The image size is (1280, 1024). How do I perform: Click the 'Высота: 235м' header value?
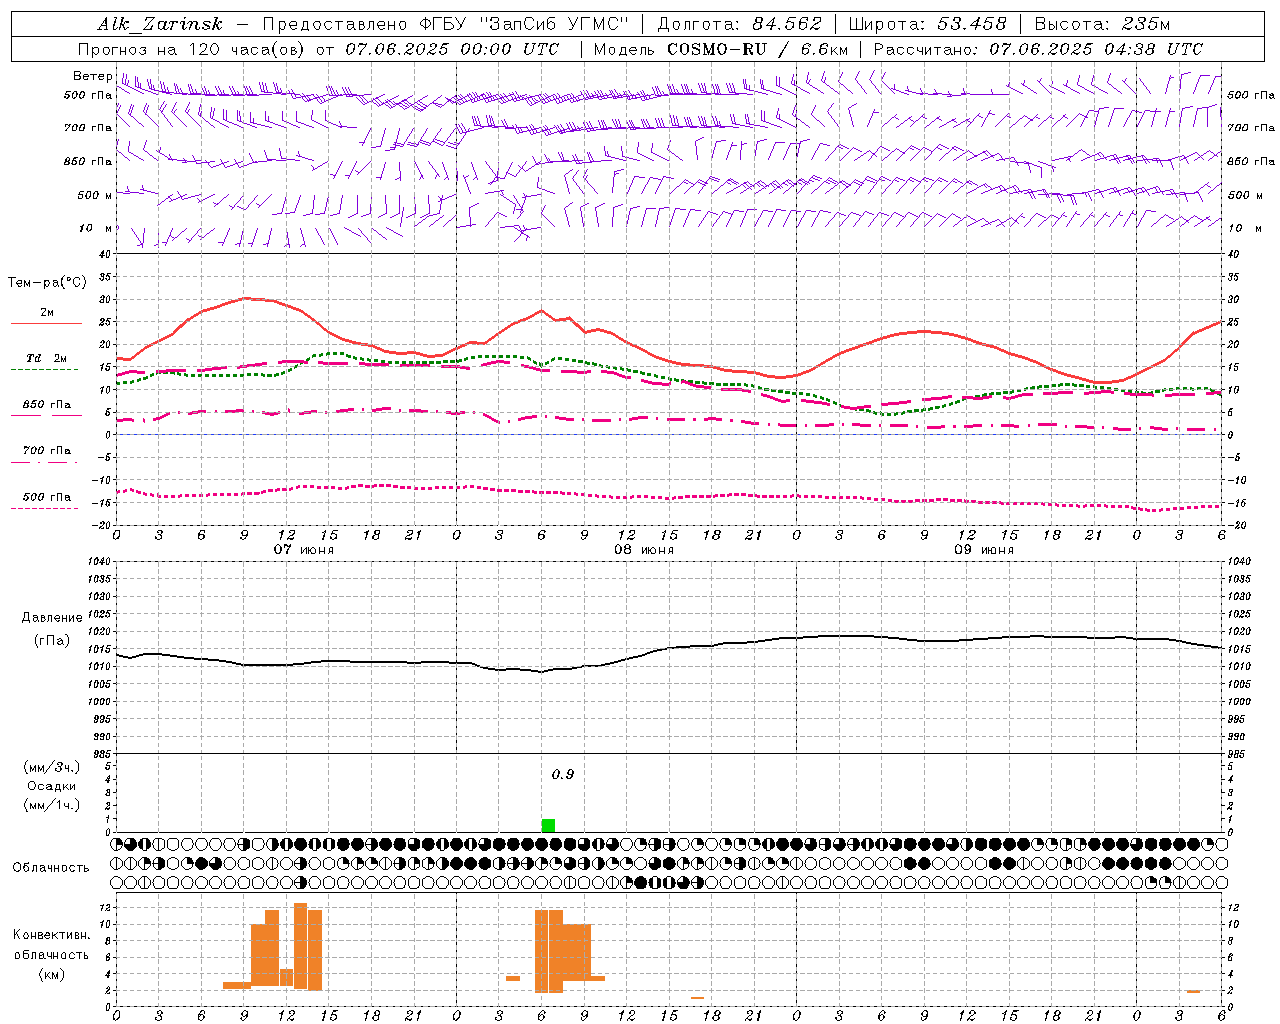tap(1102, 24)
